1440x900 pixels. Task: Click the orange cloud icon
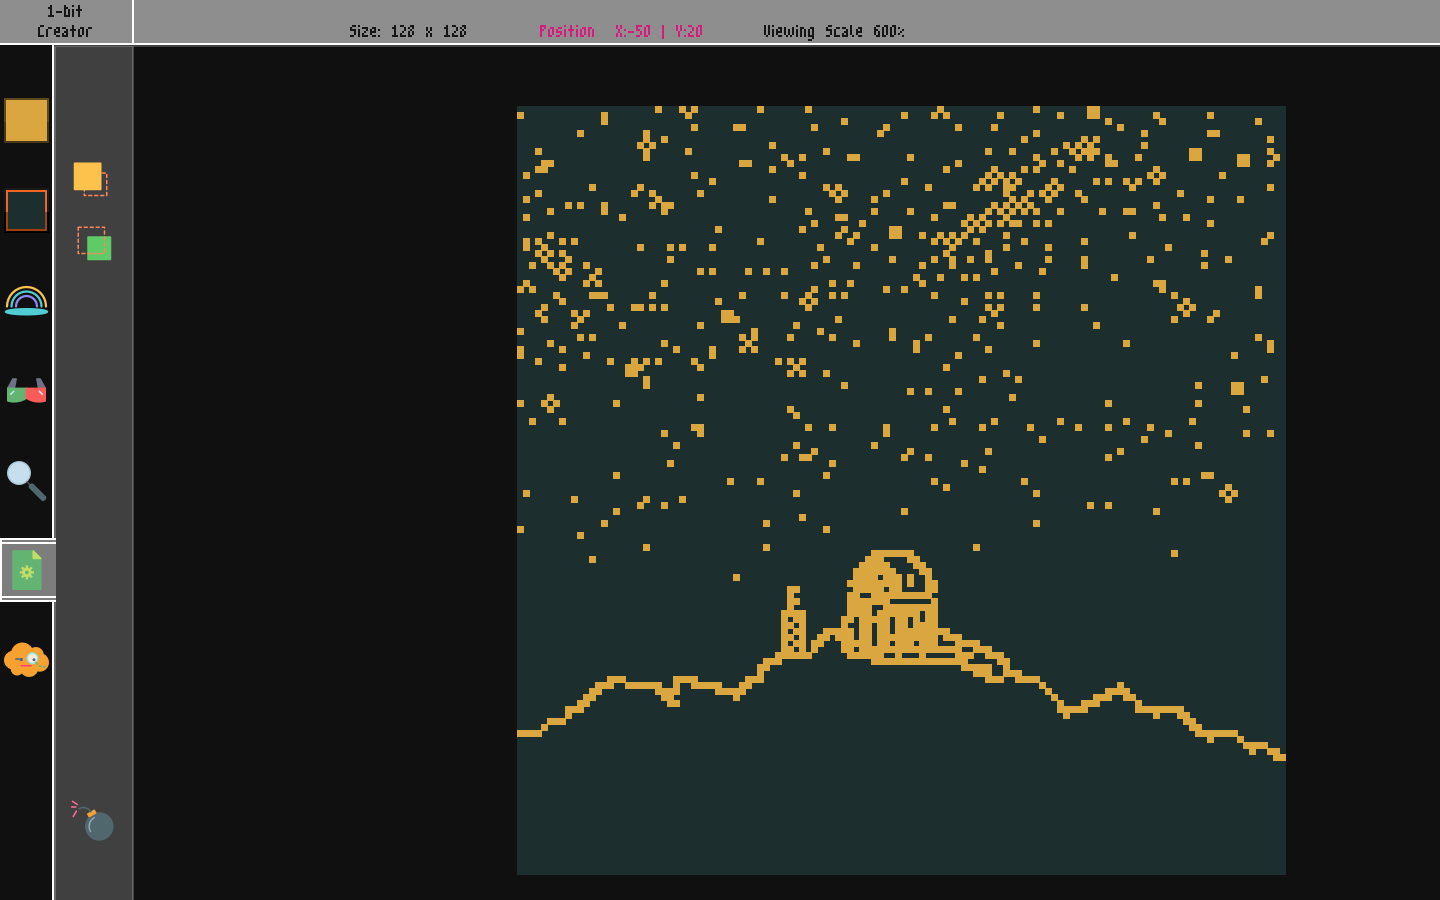tap(26, 660)
